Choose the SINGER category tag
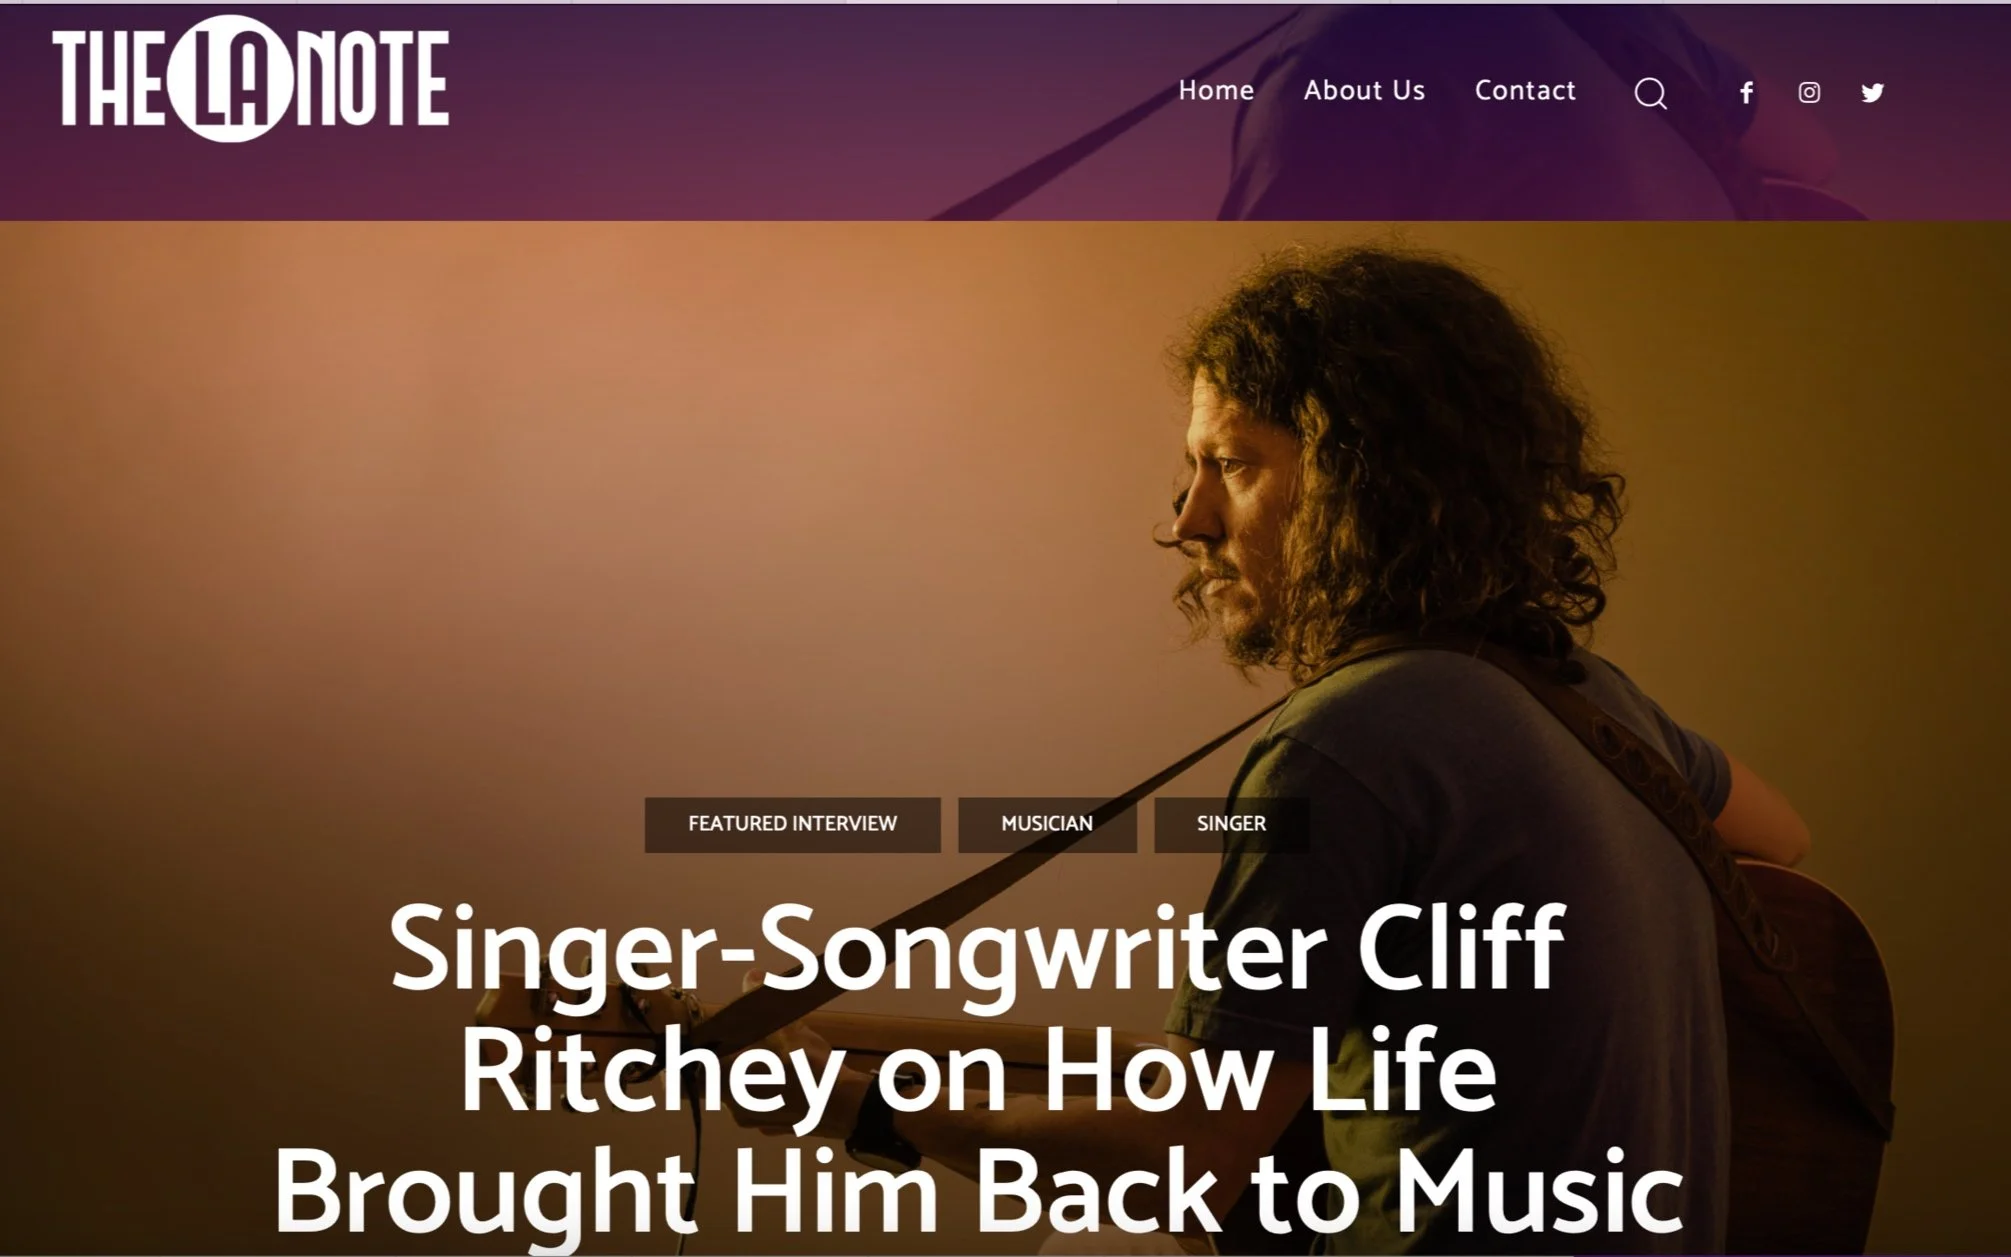The height and width of the screenshot is (1257, 2011). pos(1231,824)
